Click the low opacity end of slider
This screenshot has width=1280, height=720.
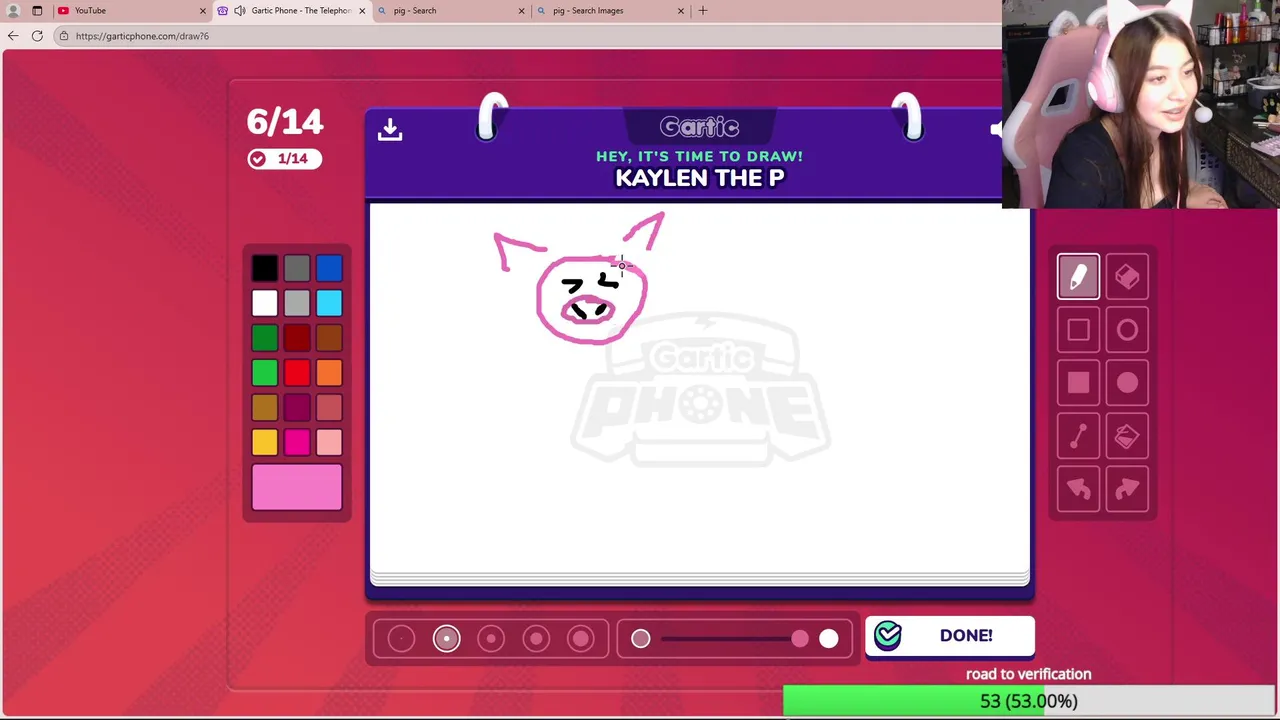pos(640,639)
